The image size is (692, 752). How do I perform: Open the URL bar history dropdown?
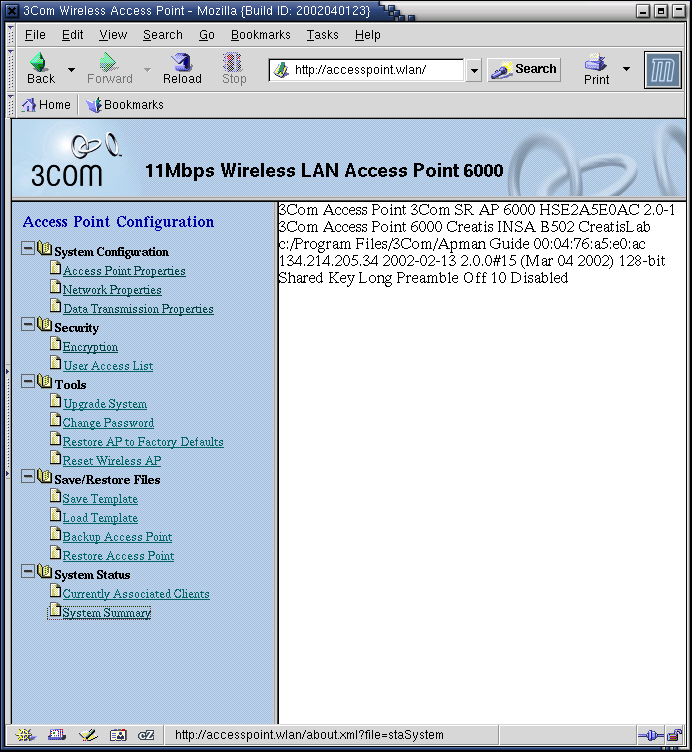tap(474, 70)
